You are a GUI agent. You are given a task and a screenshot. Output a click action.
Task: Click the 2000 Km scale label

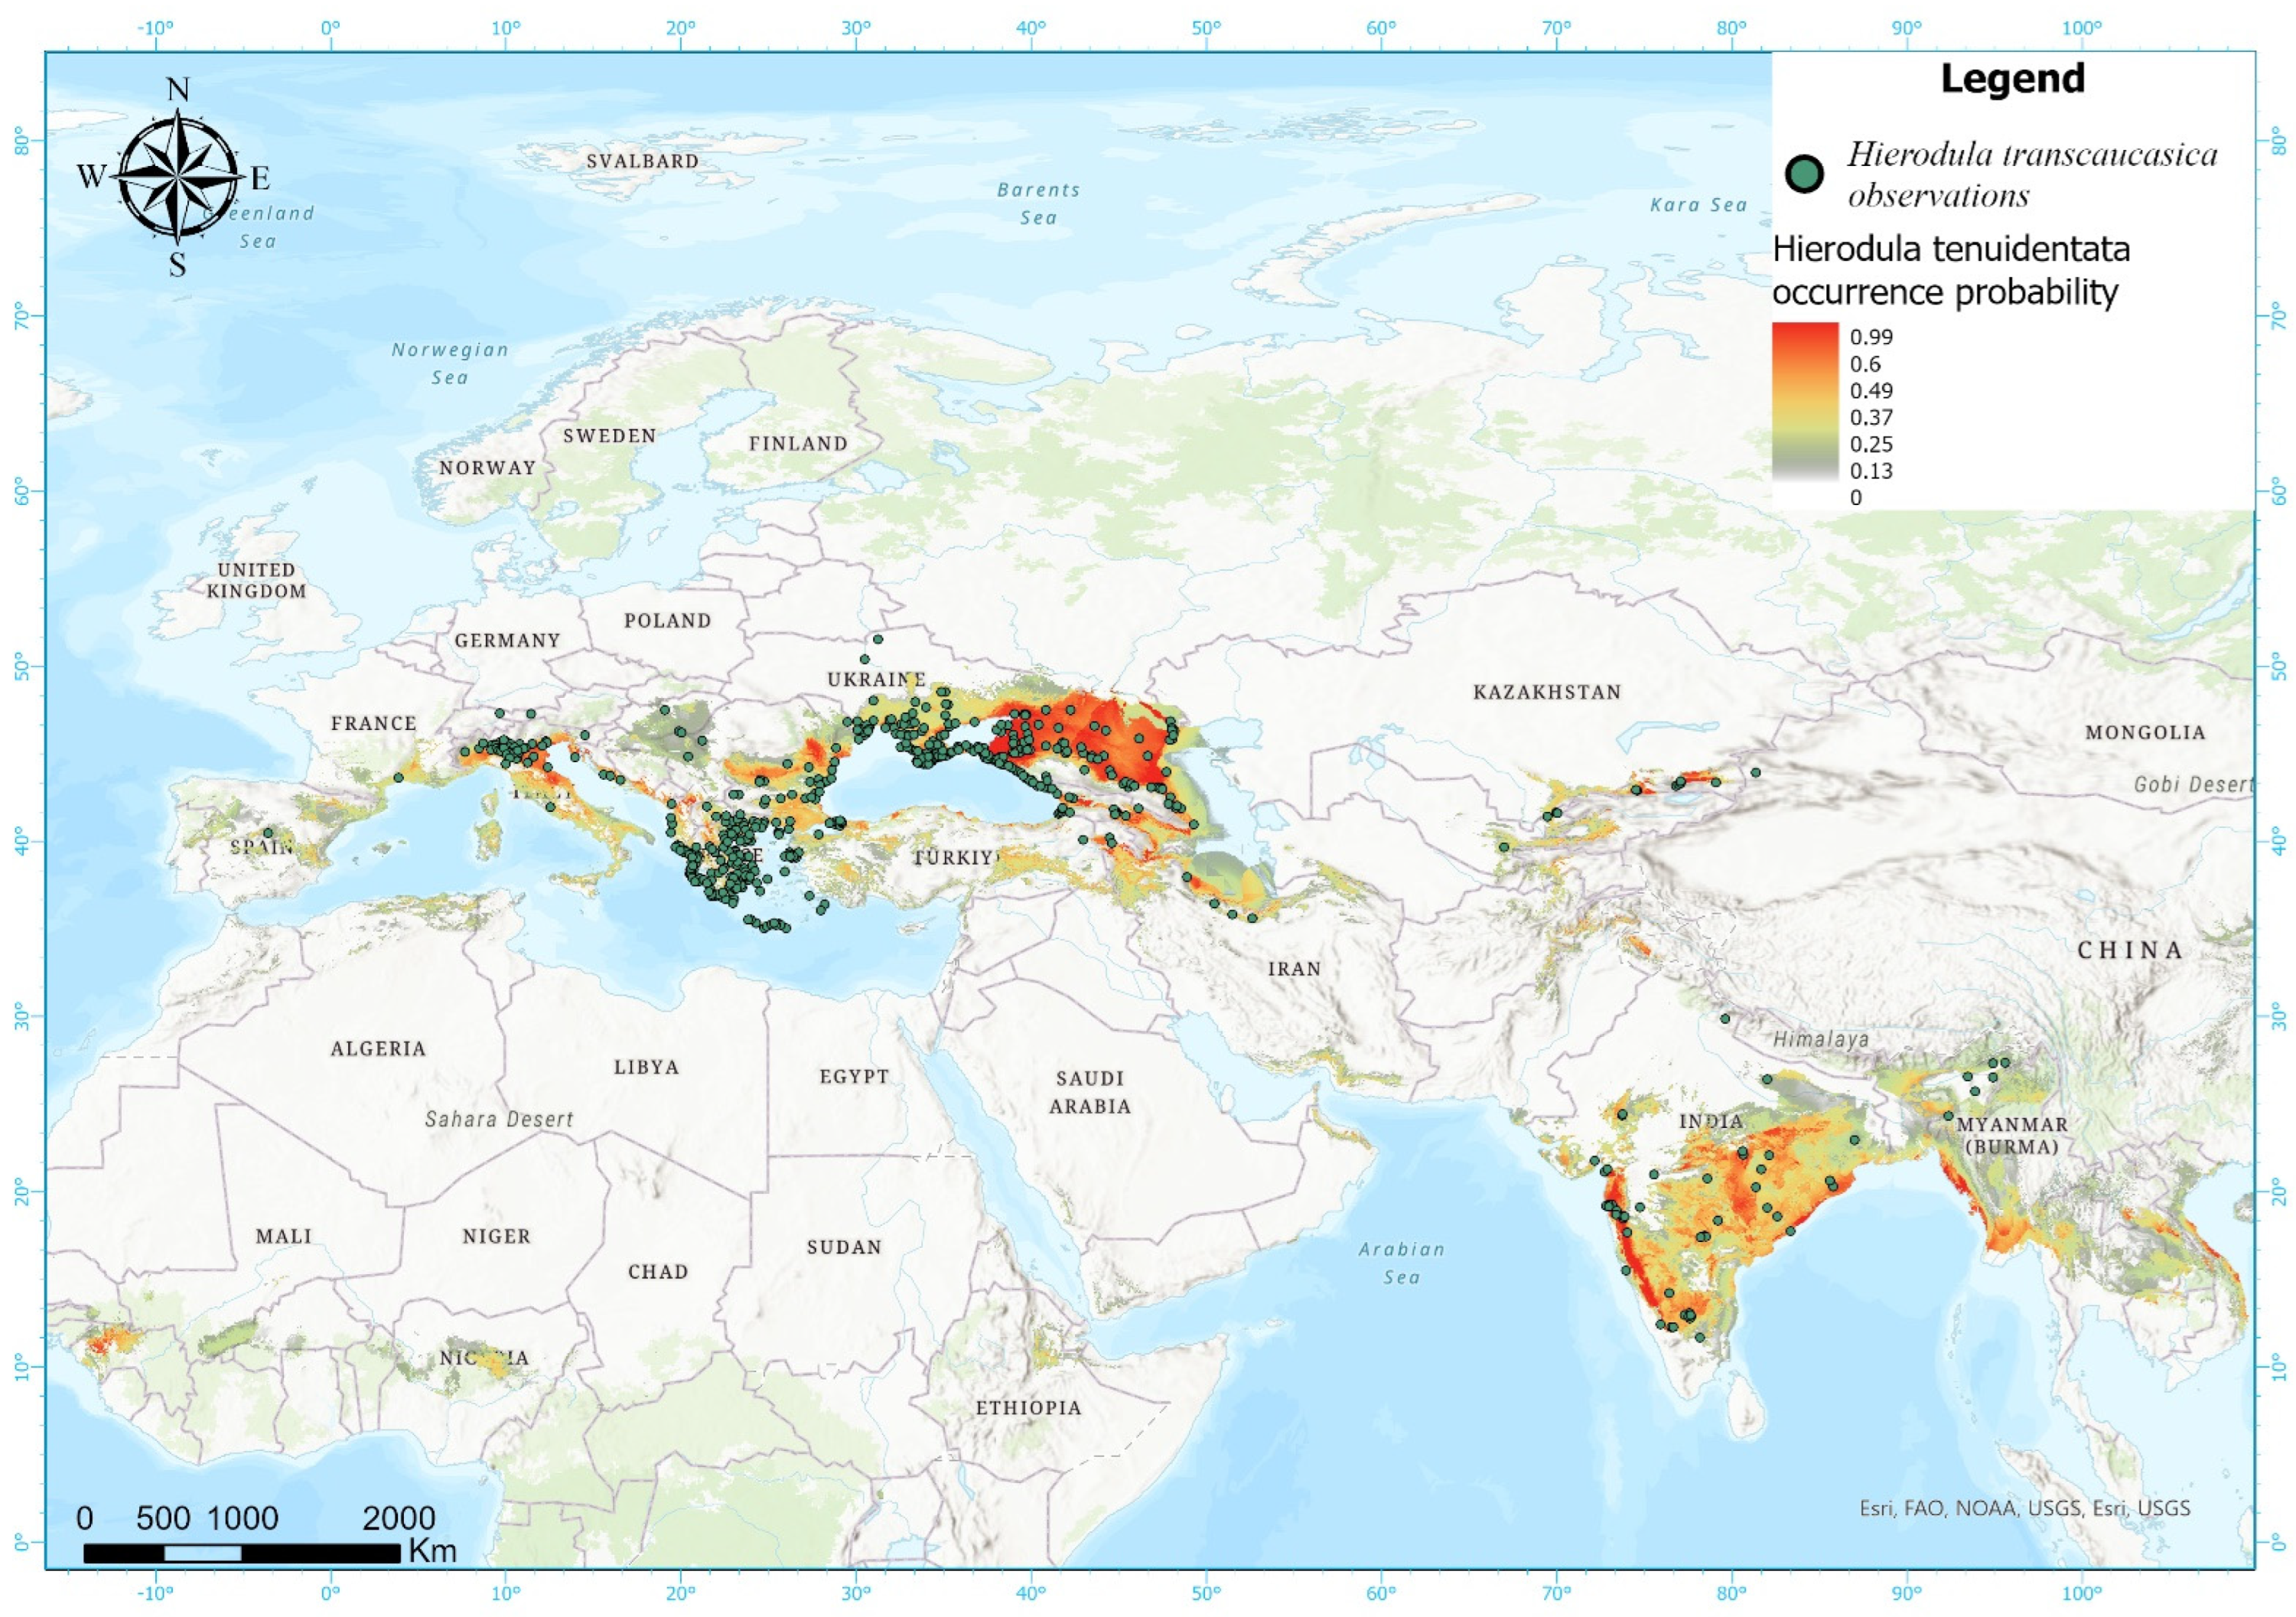click(x=399, y=1518)
